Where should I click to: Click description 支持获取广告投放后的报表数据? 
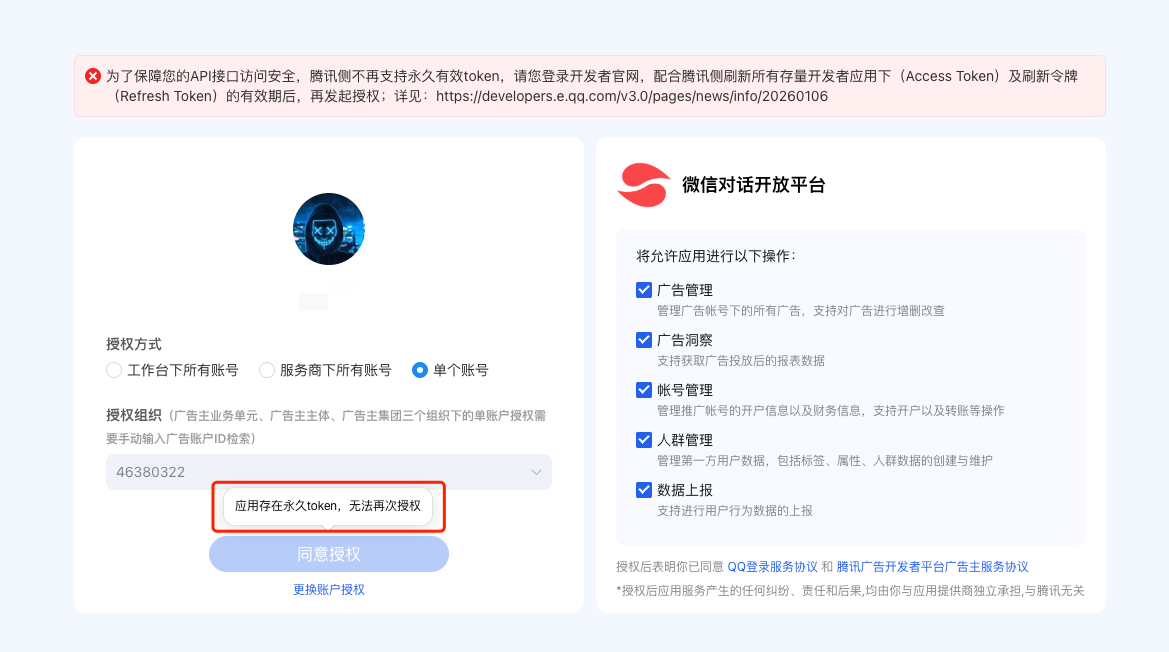[740, 361]
